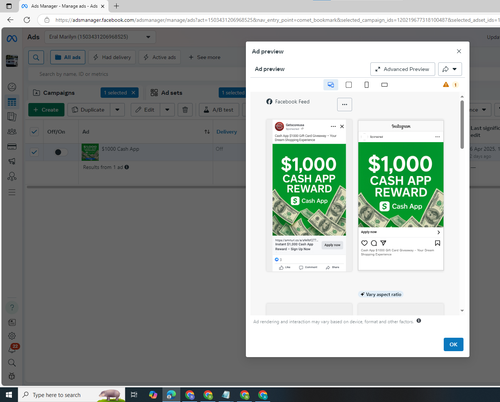Open the settings gear in sidebar
This screenshot has height=402, width=500.
click(12, 336)
